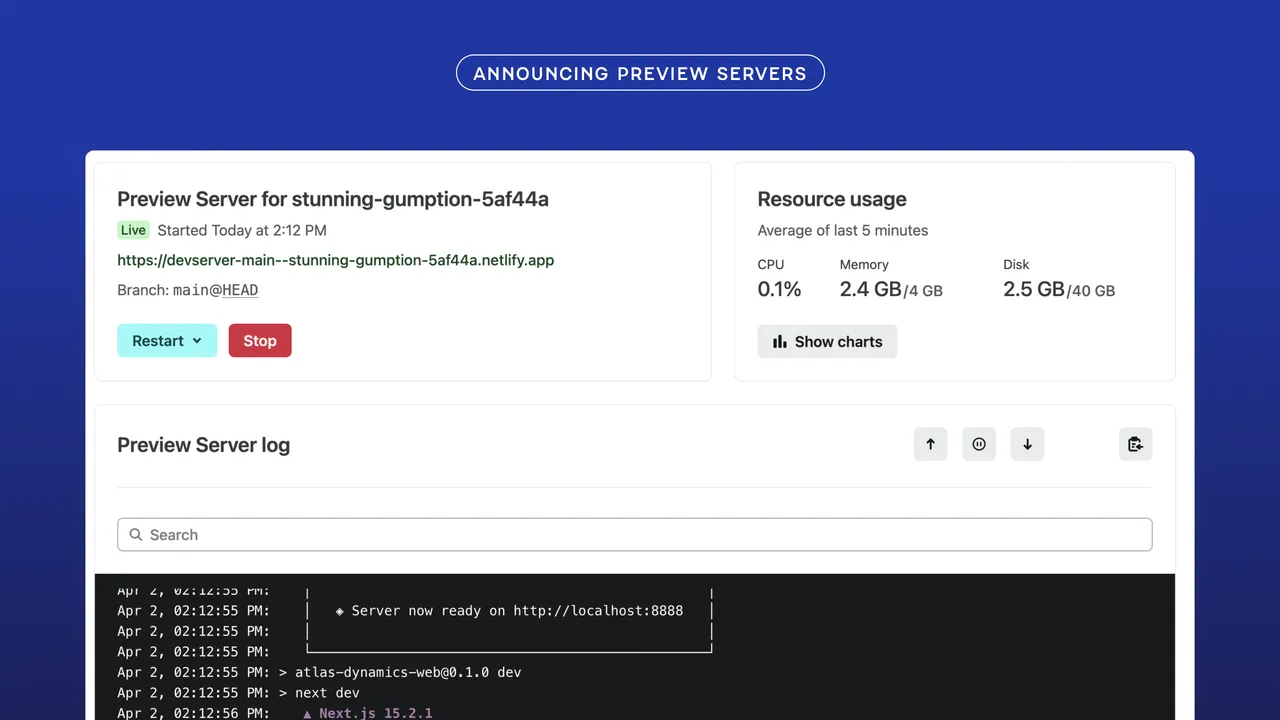The image size is (1280, 720).
Task: Stop the preview server
Action: click(x=260, y=340)
